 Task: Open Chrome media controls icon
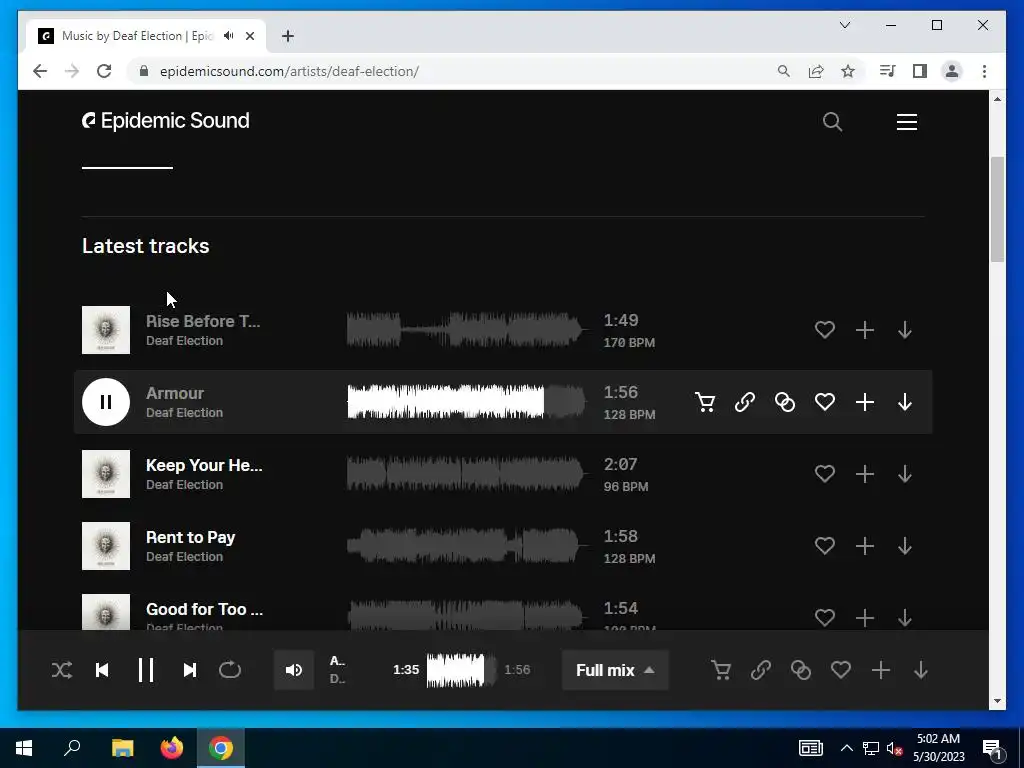pyautogui.click(x=887, y=71)
